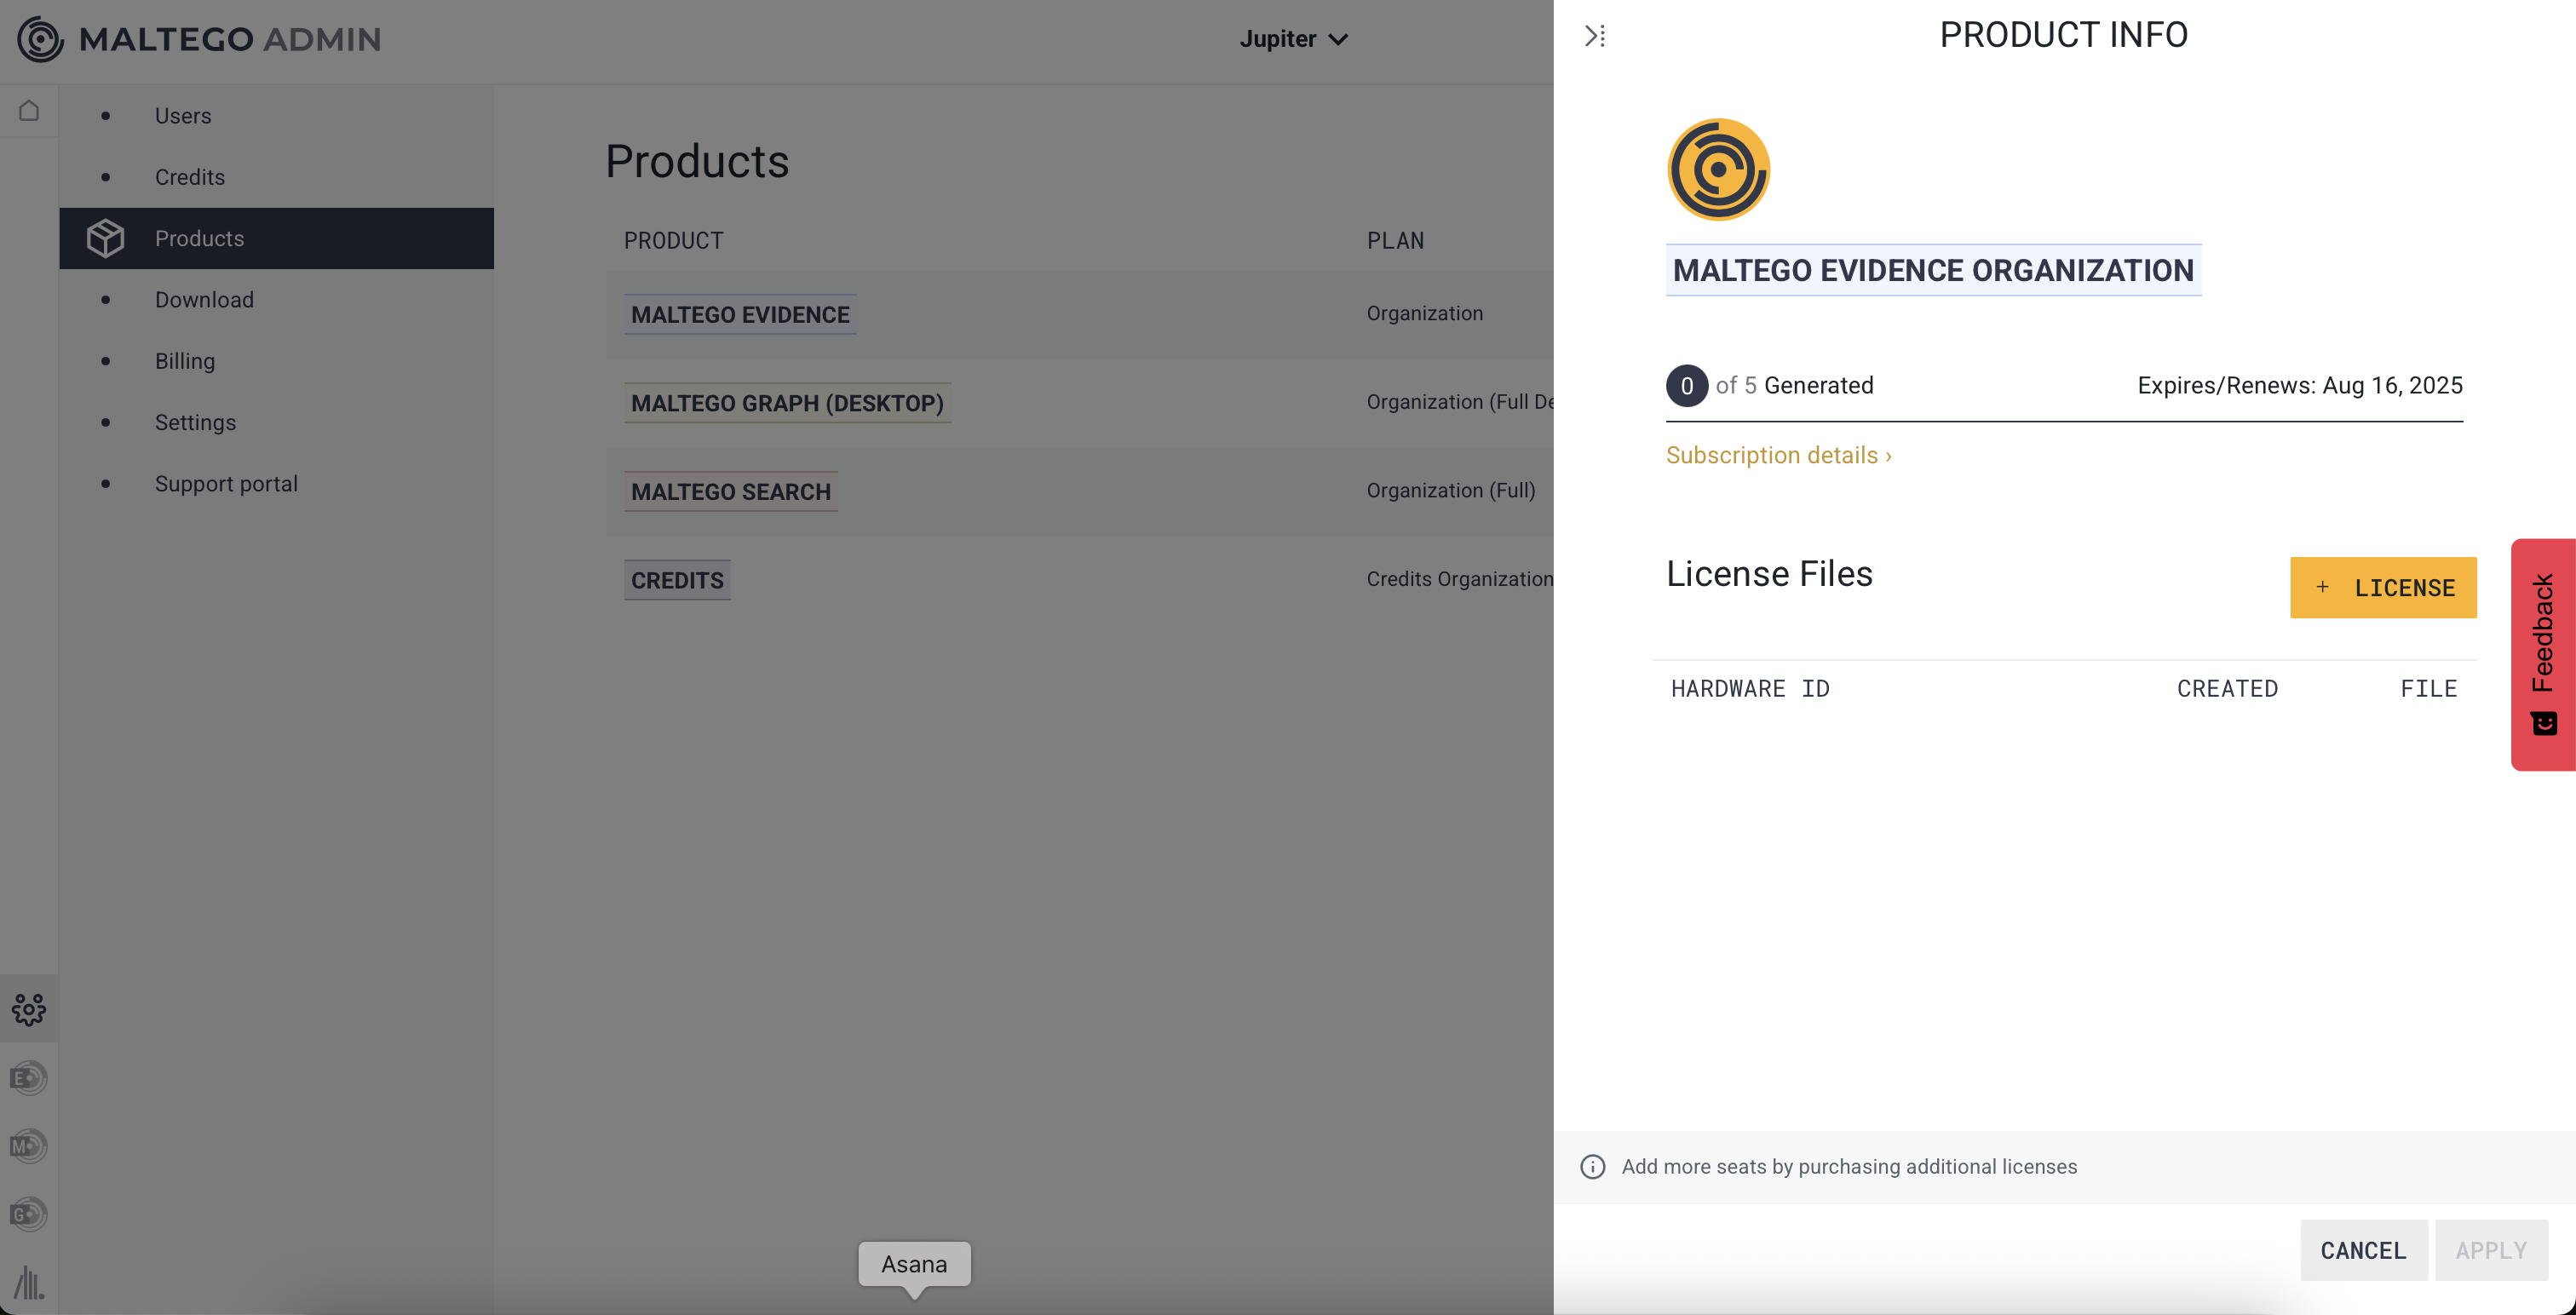2576x1315 pixels.
Task: Add a new license with + LICENSE button
Action: [x=2383, y=587]
